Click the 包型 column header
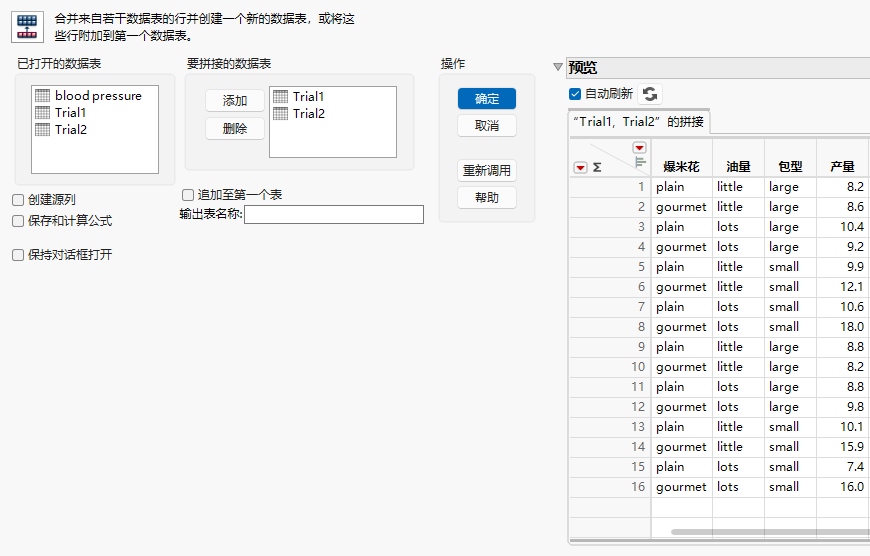The height and width of the screenshot is (556, 870). tap(791, 166)
